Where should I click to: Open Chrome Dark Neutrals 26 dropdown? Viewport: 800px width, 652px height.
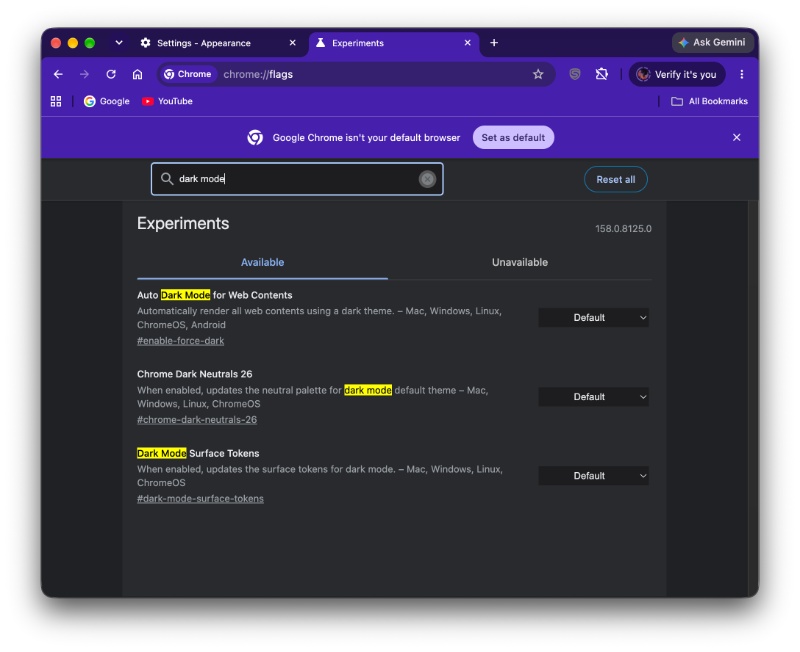tap(593, 397)
